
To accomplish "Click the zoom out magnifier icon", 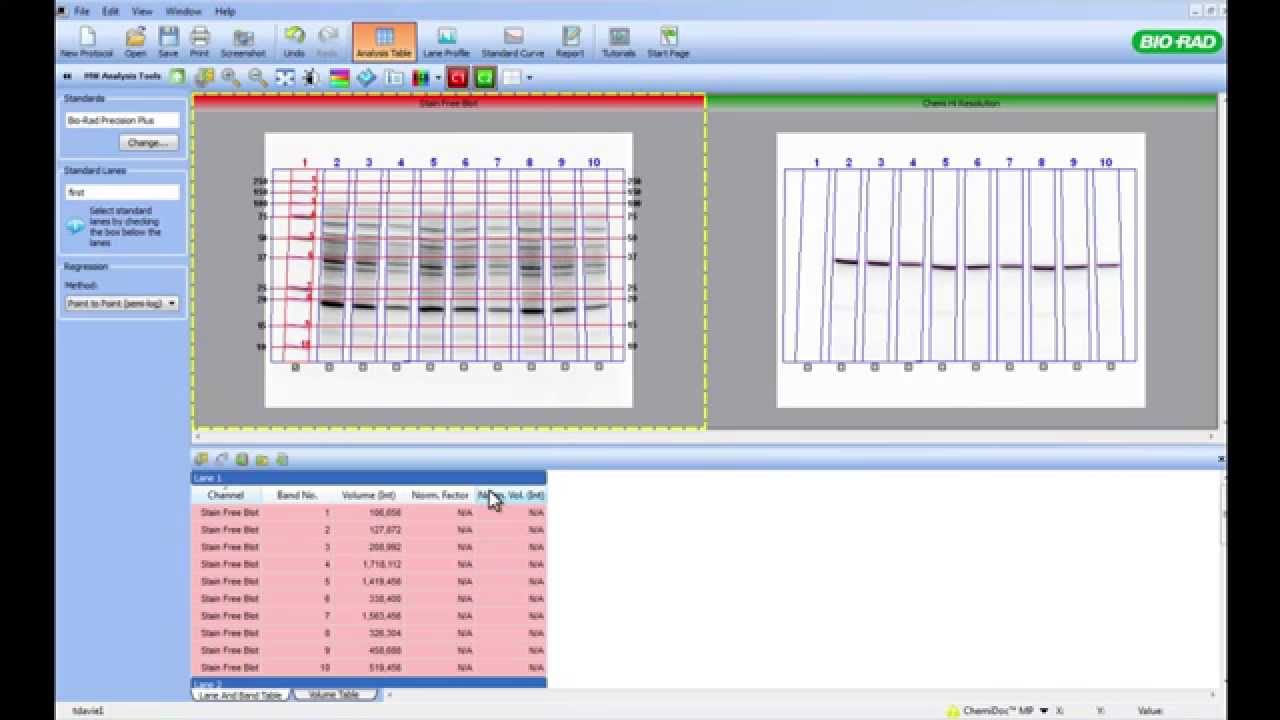I will [x=258, y=77].
